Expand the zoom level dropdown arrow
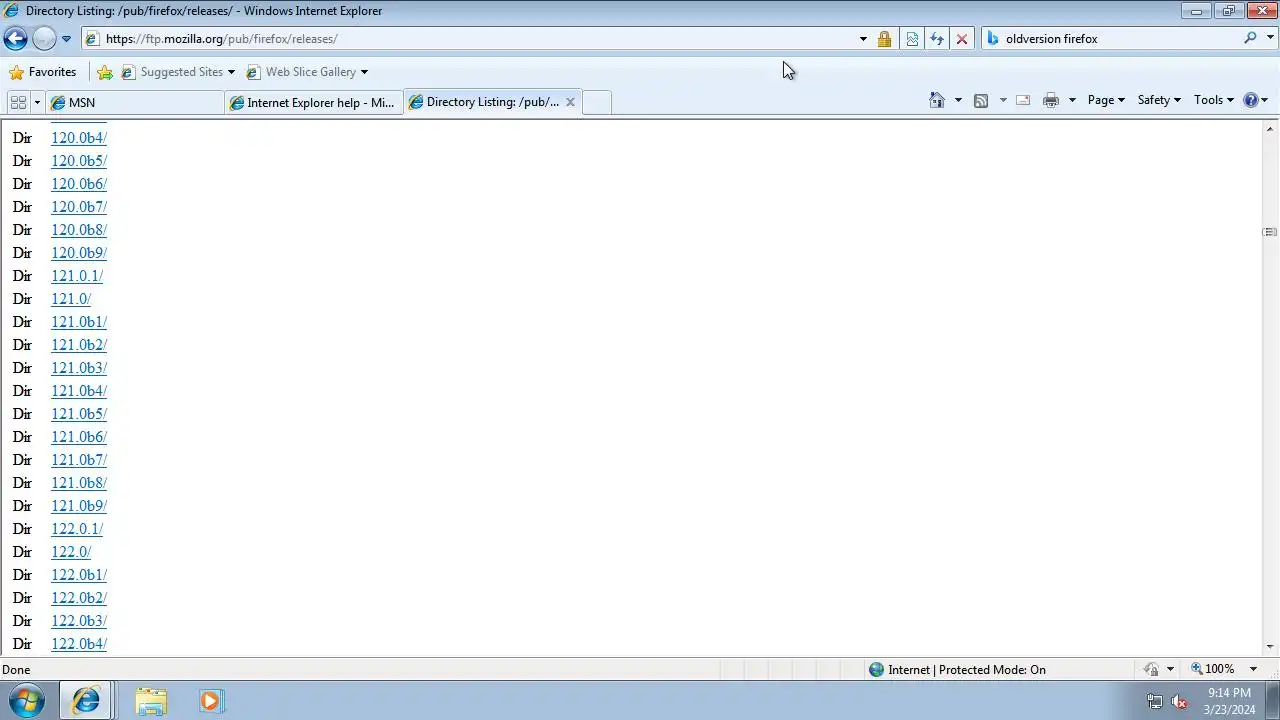The height and width of the screenshot is (720, 1280). click(x=1253, y=669)
